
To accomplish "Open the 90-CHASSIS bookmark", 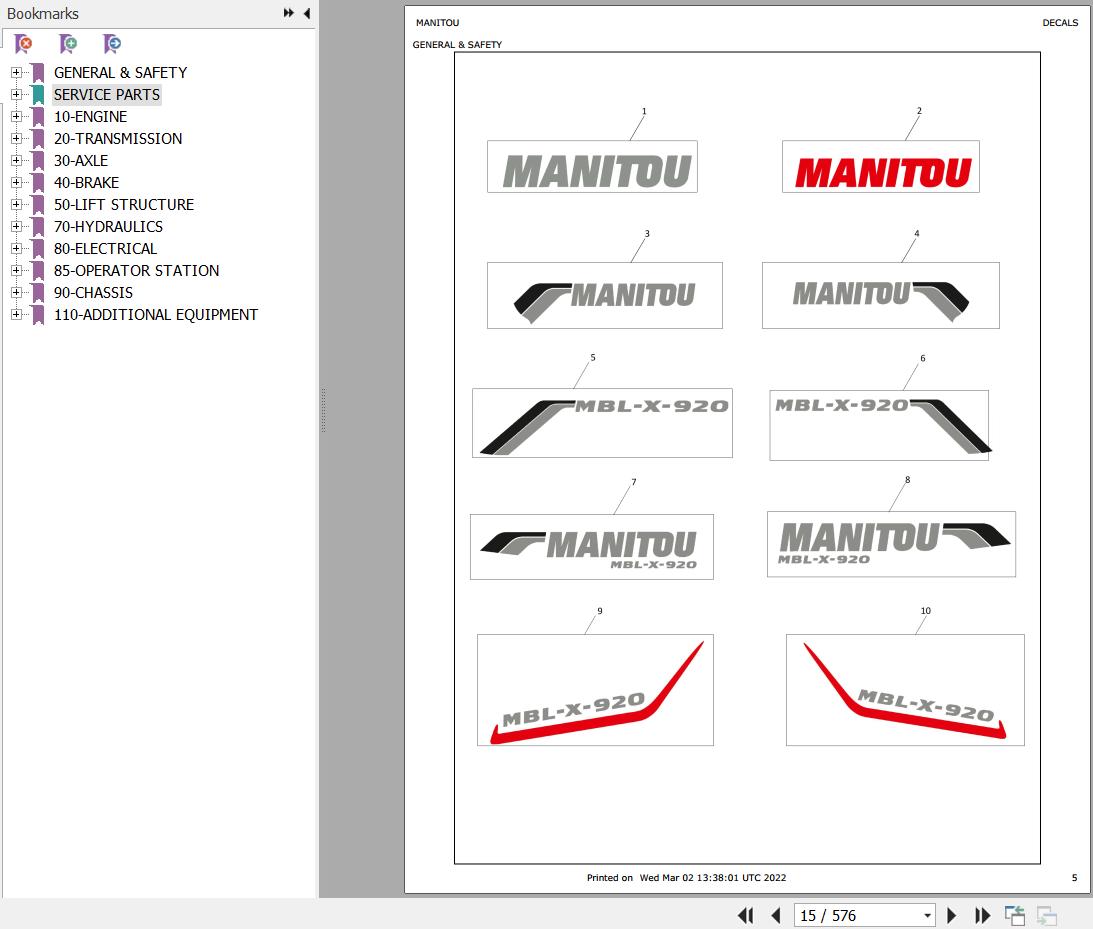I will [93, 293].
